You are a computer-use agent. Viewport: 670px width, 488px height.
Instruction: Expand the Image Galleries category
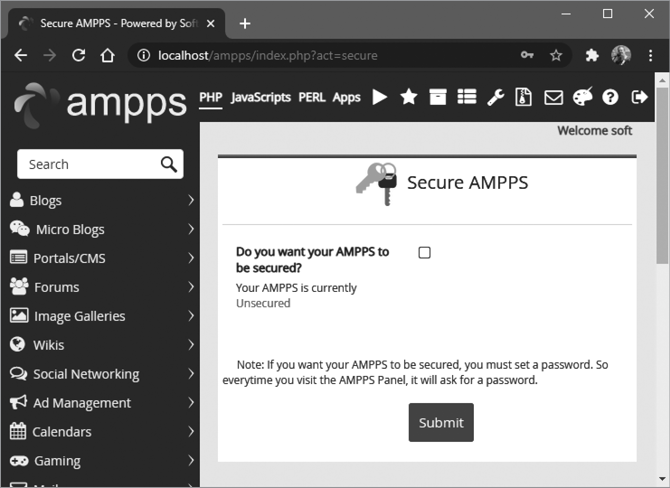tap(100, 316)
